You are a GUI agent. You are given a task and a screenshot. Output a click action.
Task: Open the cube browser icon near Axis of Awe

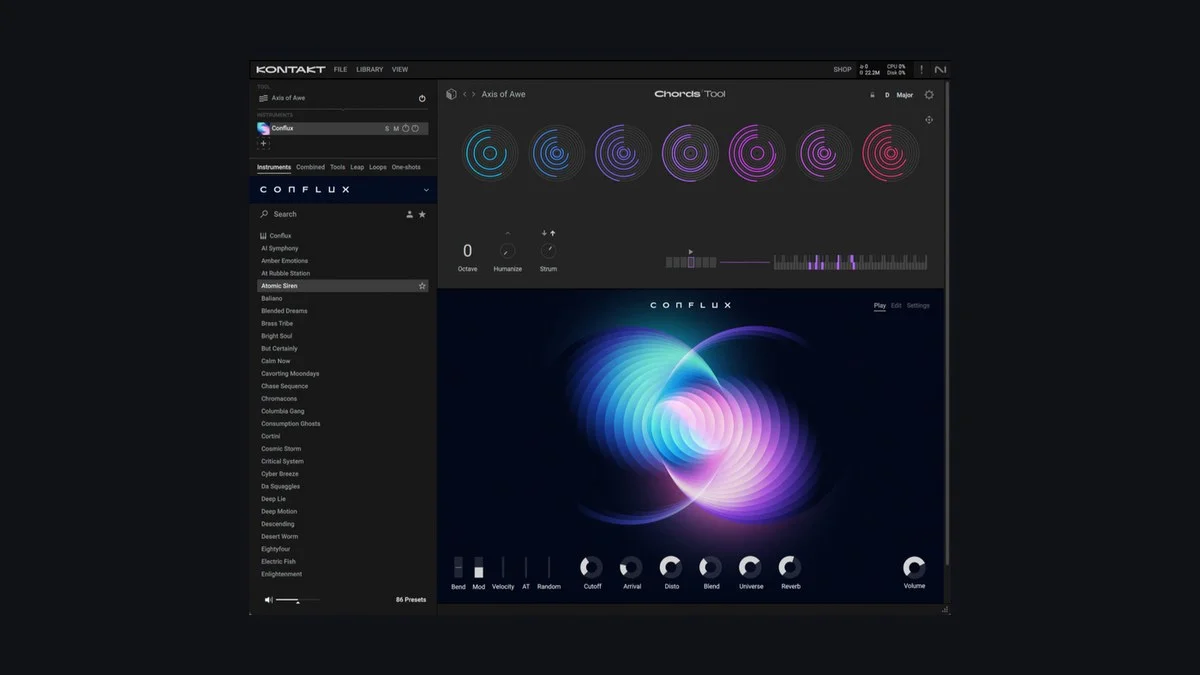451,94
